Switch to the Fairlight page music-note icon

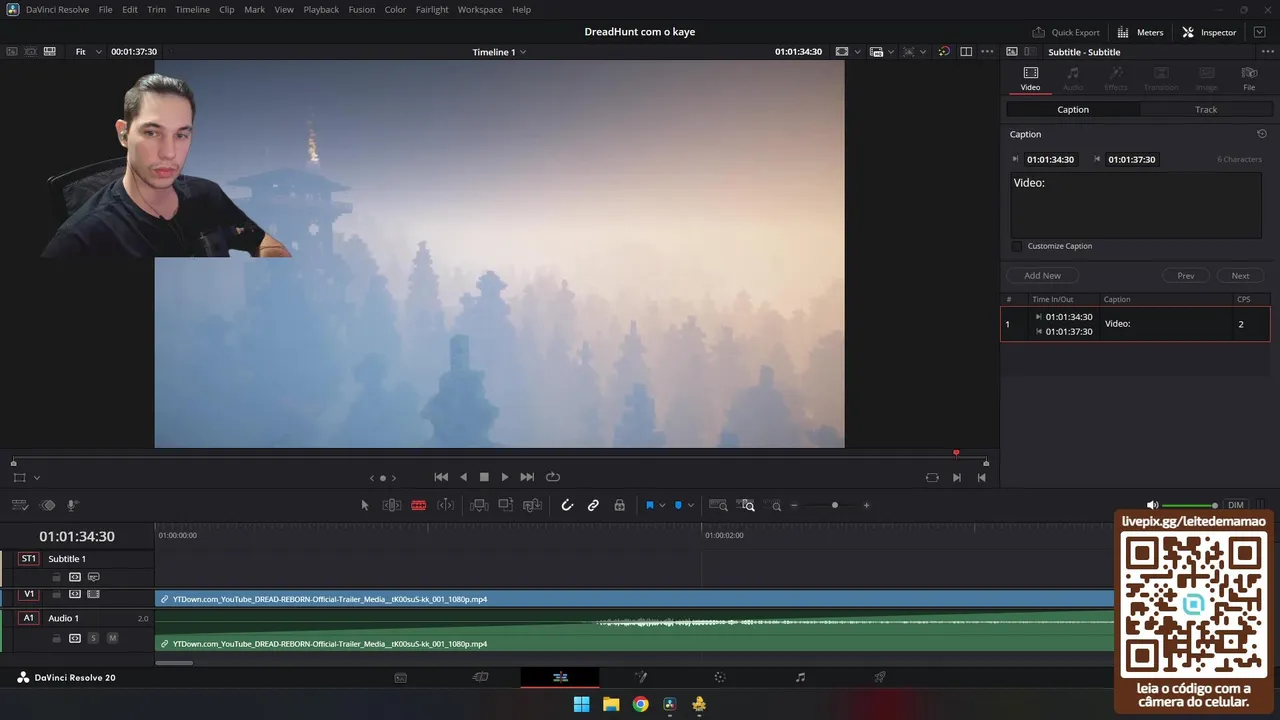pyautogui.click(x=800, y=677)
